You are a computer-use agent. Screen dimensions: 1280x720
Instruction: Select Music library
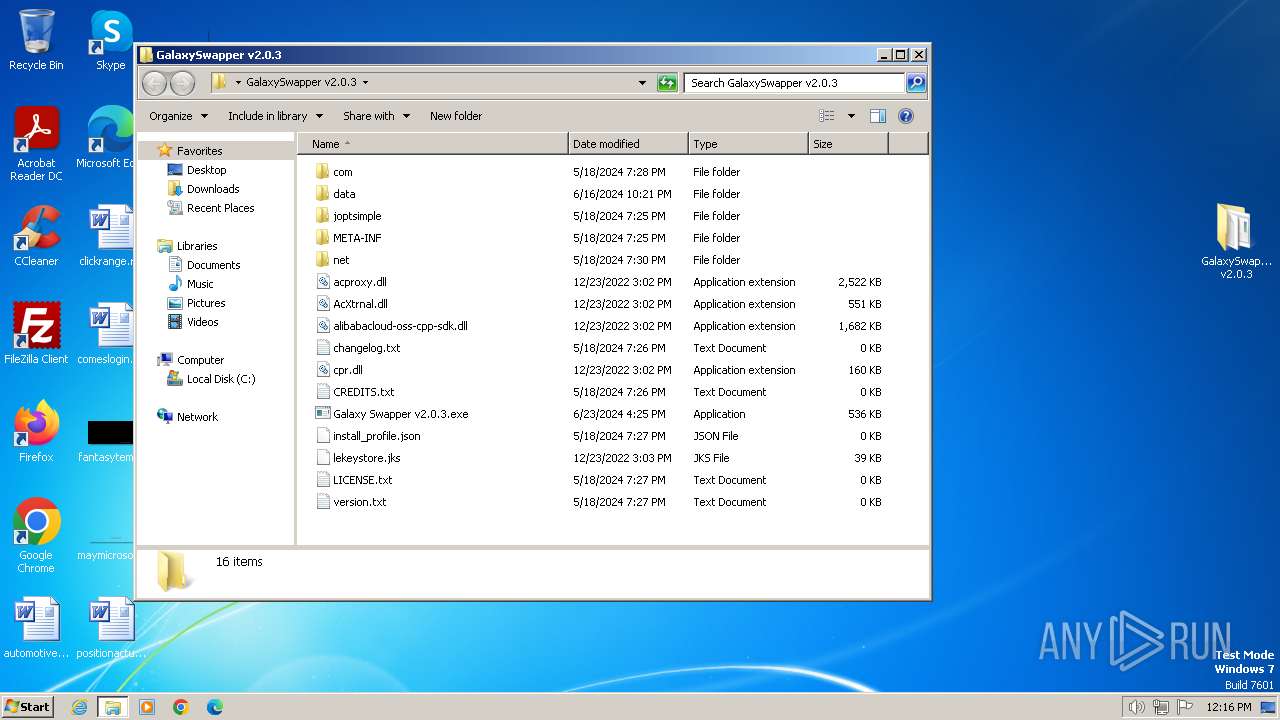coord(200,284)
